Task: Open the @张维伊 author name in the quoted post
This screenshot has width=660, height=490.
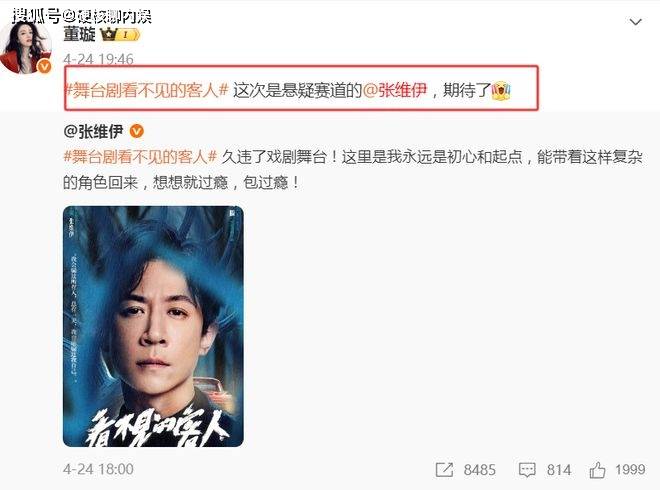Action: coord(93,131)
